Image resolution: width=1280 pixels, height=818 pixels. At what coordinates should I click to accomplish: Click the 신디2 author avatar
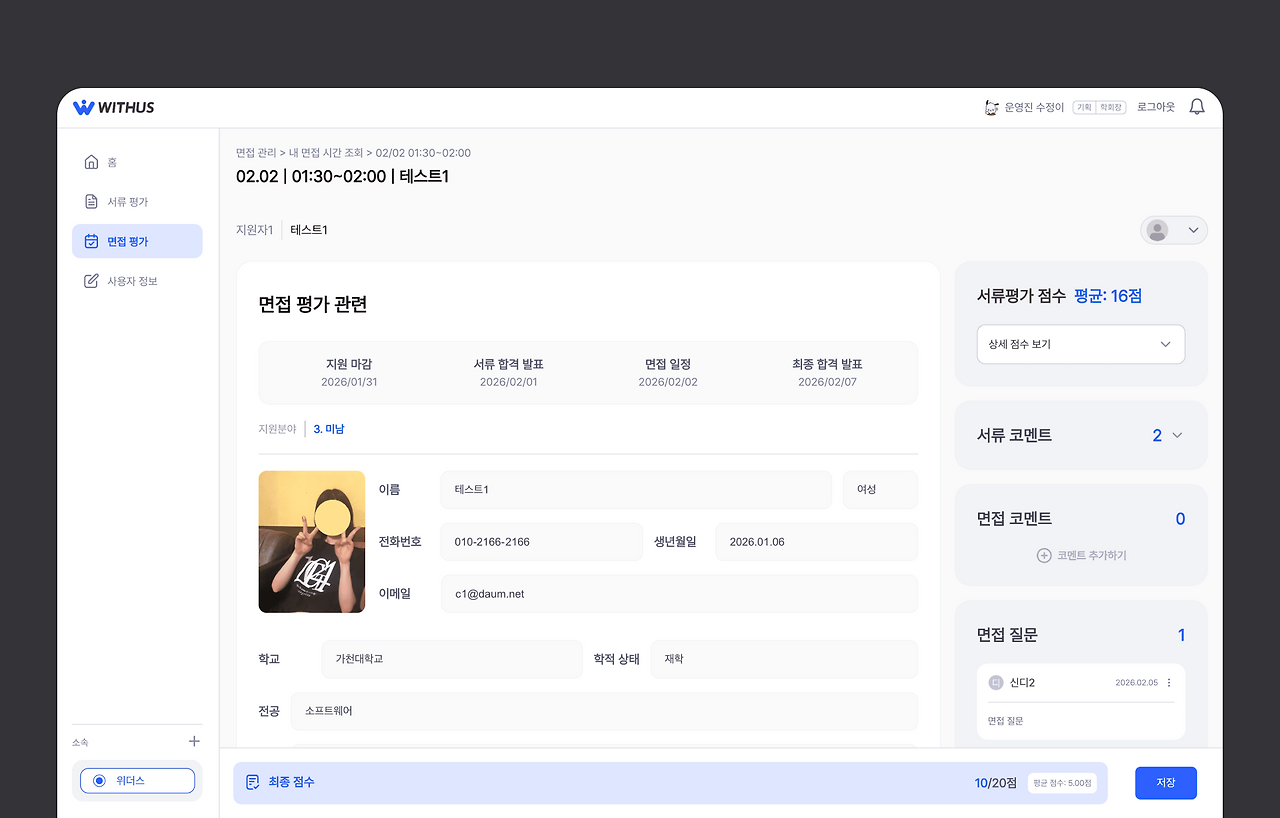995,683
